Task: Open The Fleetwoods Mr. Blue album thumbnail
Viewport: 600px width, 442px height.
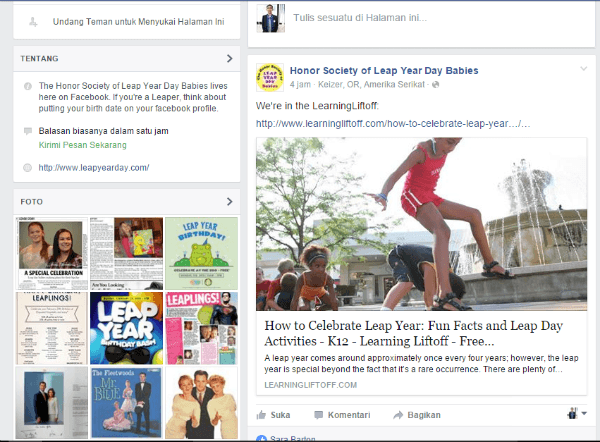Action: 127,403
